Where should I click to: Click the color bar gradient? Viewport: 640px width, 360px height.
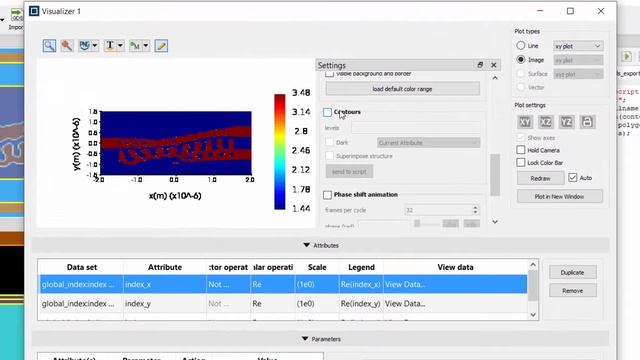coord(280,152)
